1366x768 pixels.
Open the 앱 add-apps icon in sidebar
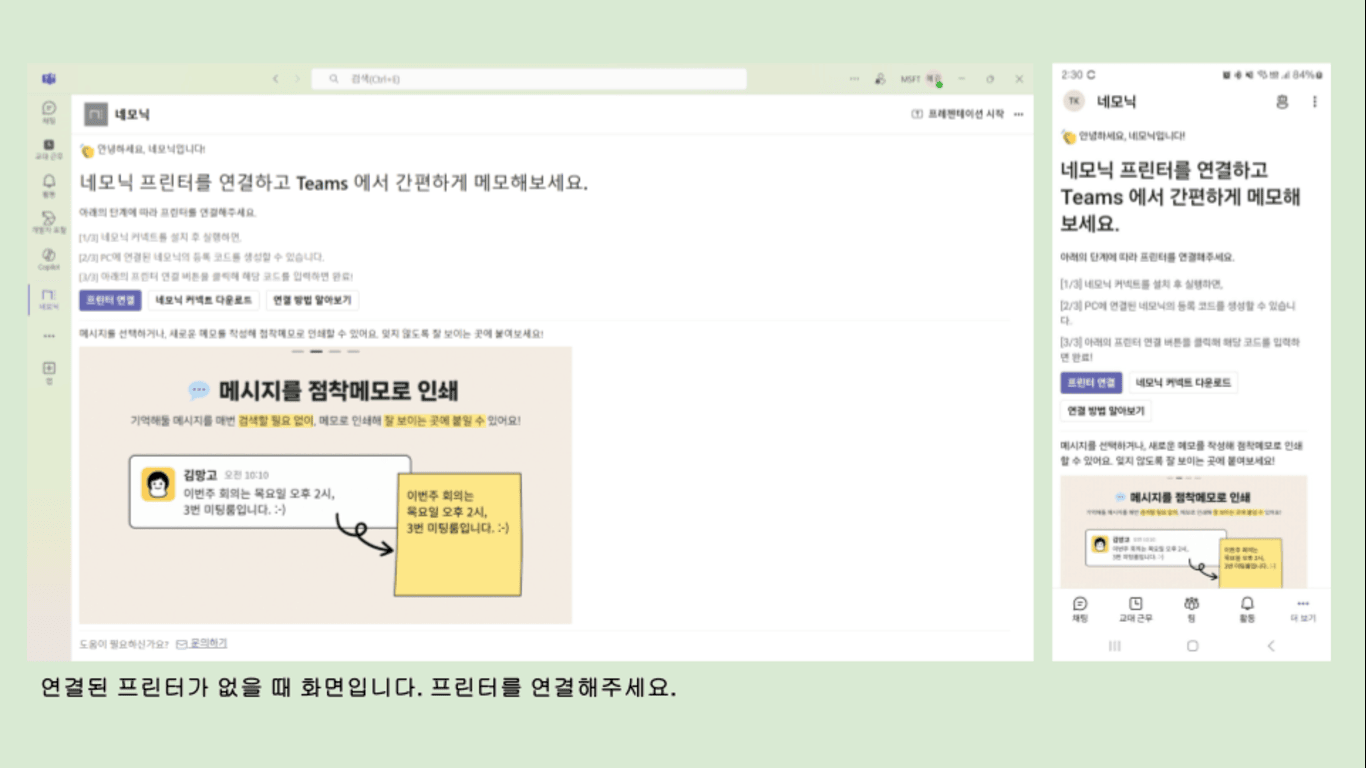click(x=48, y=372)
